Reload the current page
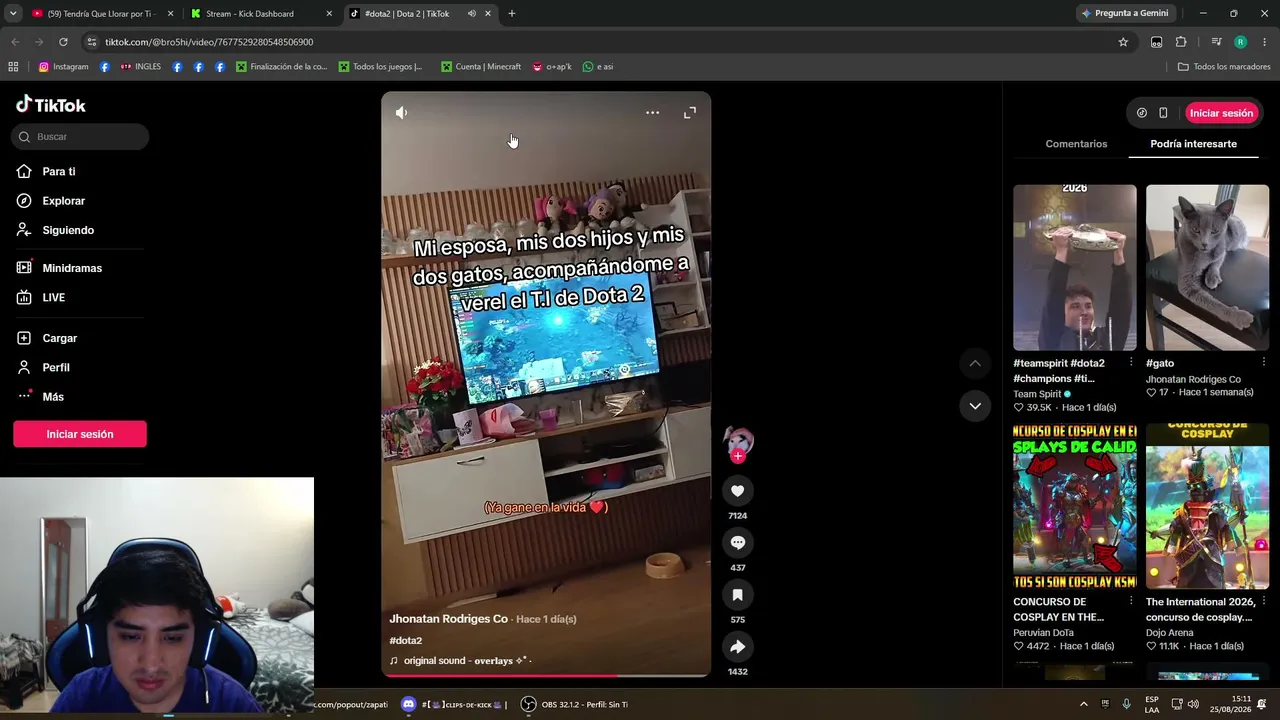This screenshot has width=1280, height=720. tap(63, 42)
